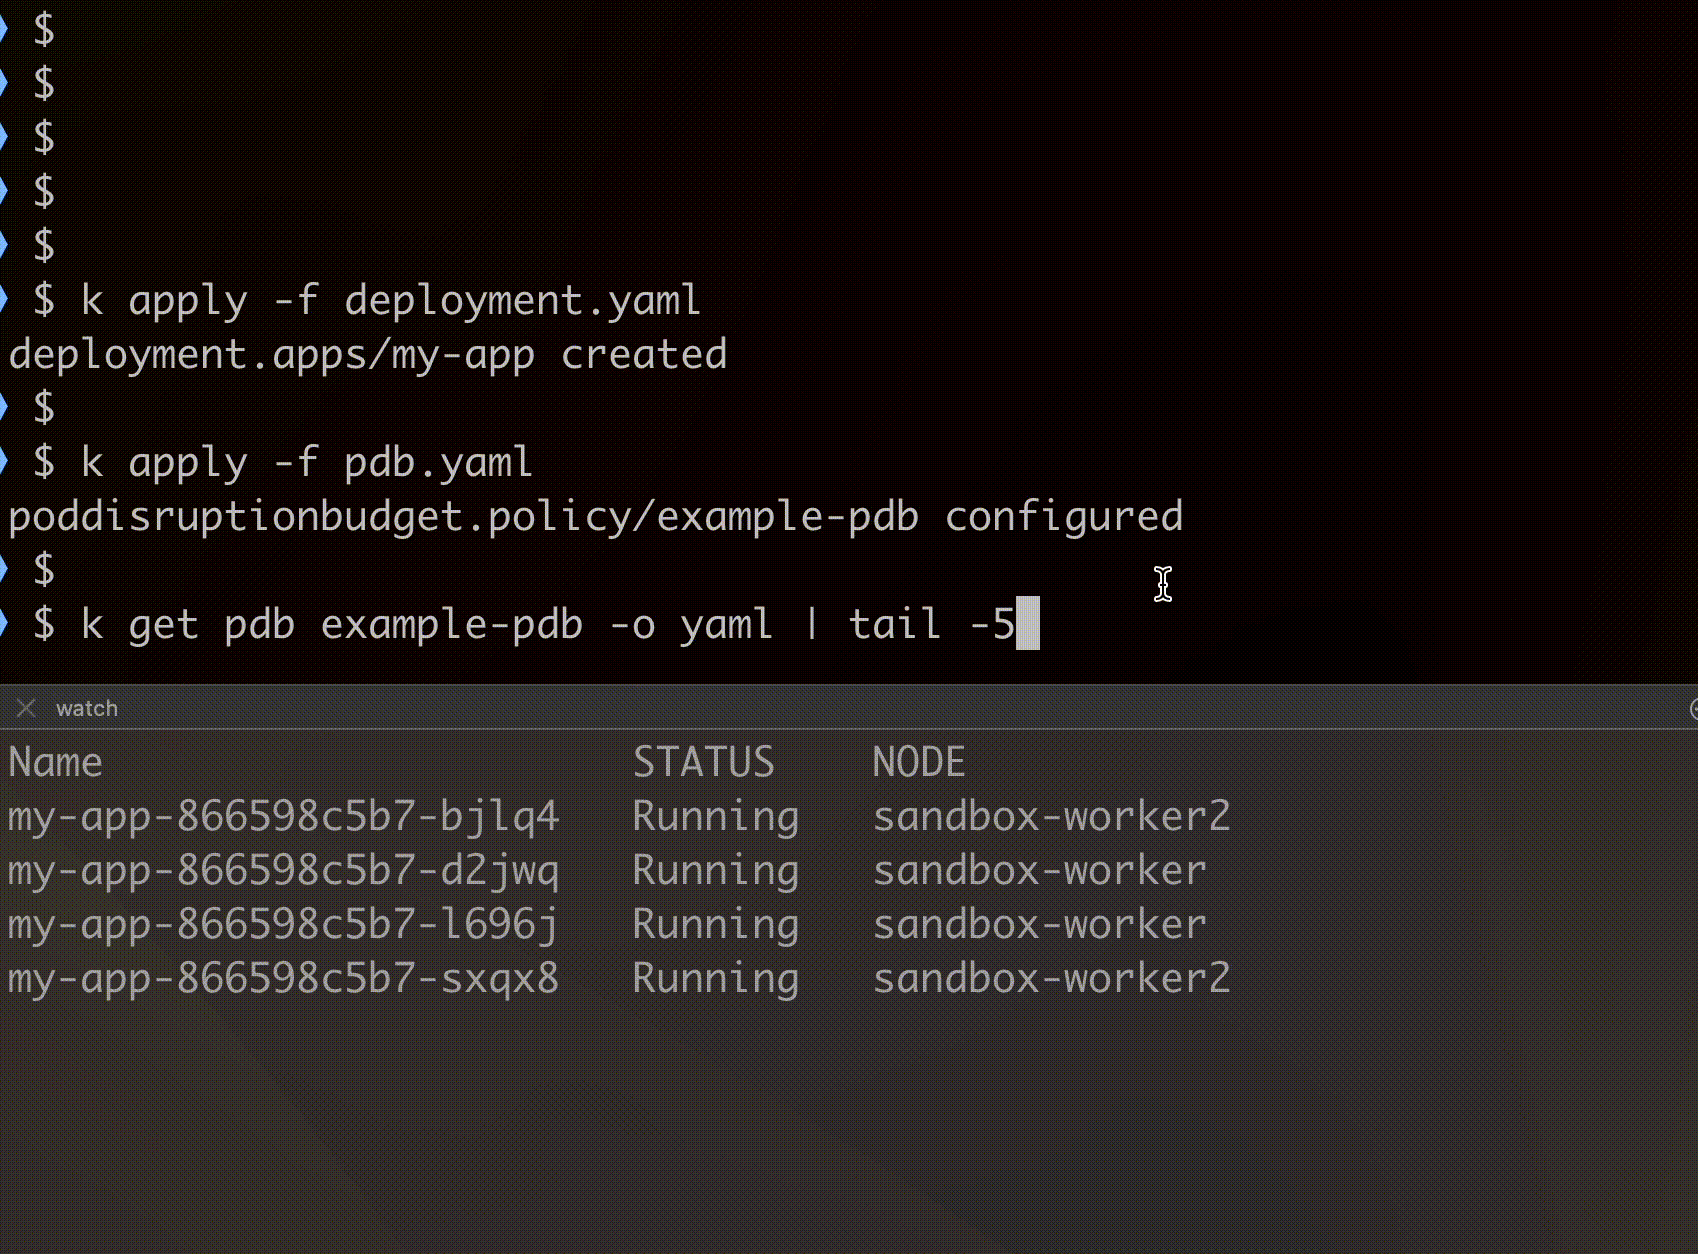Select pod name ending in d2jwq

(283, 870)
